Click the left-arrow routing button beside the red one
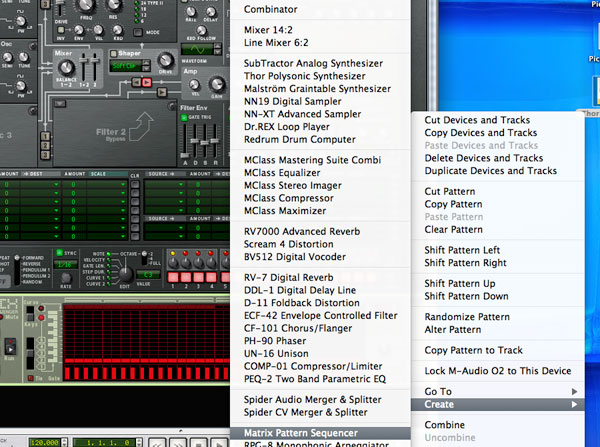Viewport: 600px width, 447px height. 137,82
